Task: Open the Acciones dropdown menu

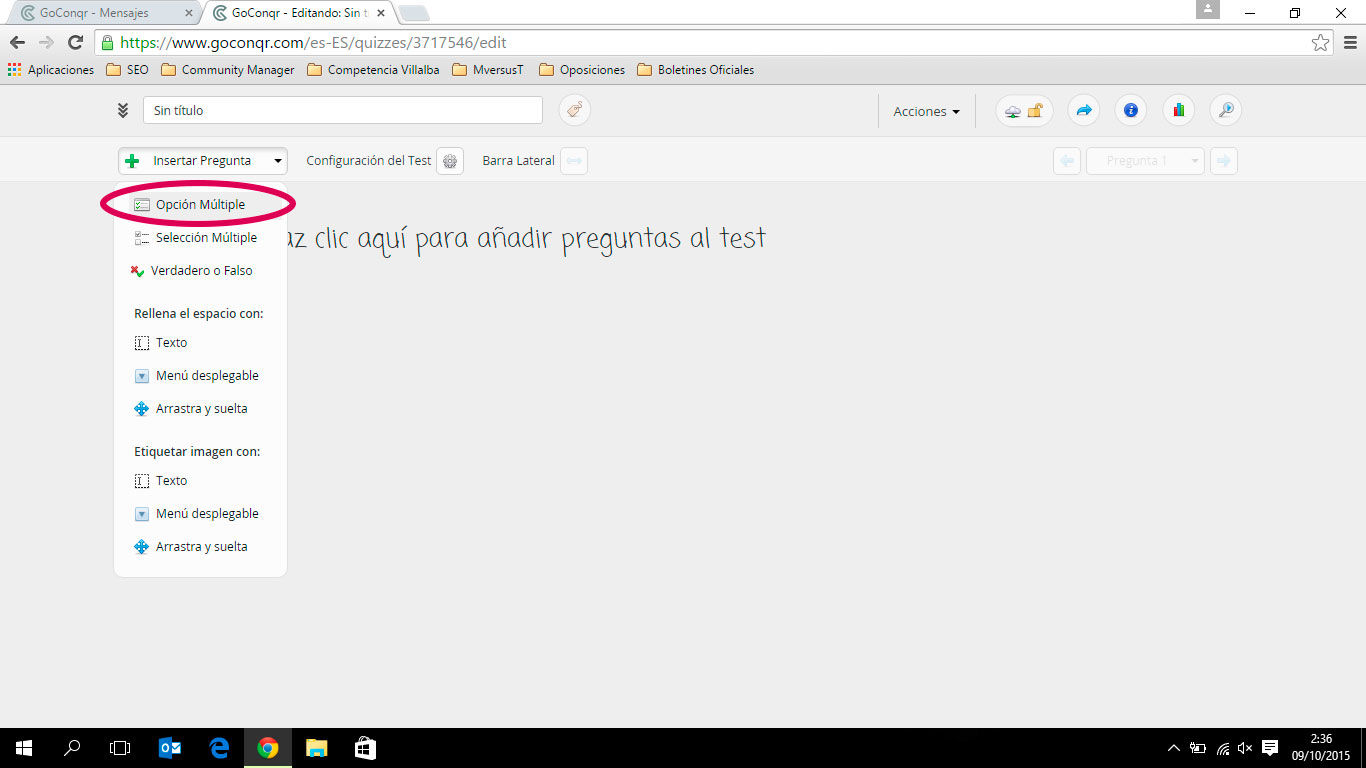Action: [x=927, y=111]
